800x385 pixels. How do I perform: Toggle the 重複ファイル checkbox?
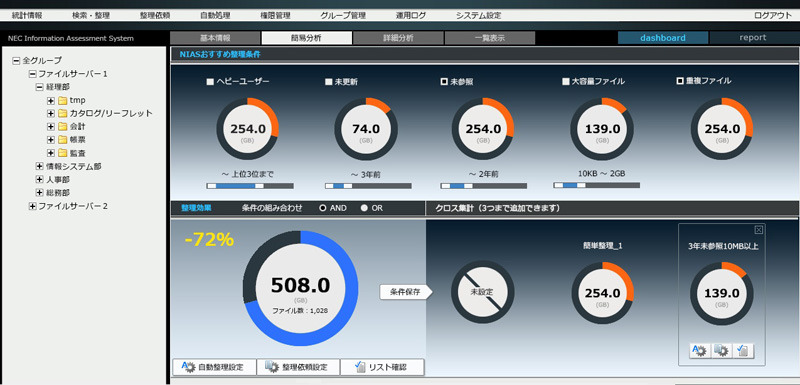(680, 81)
